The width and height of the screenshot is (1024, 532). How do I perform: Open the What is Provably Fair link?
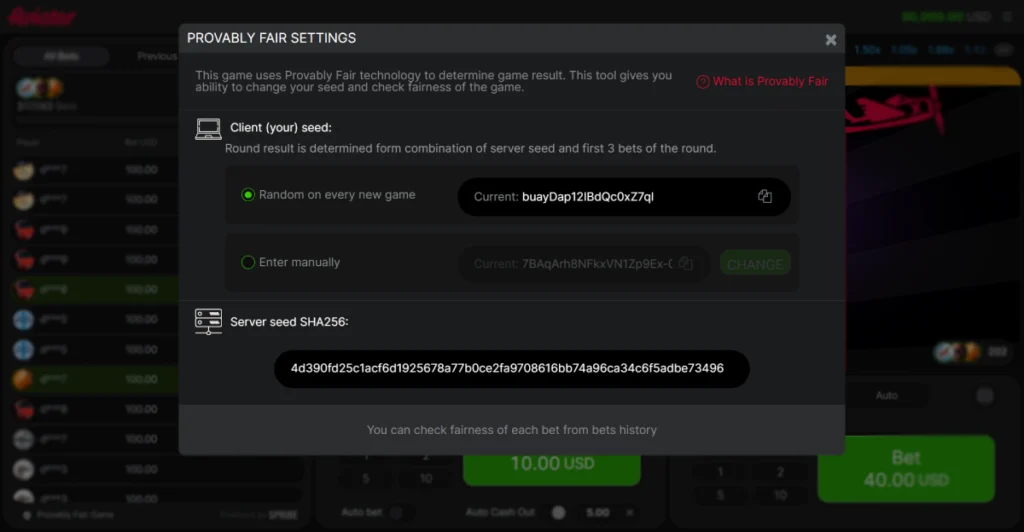point(770,82)
